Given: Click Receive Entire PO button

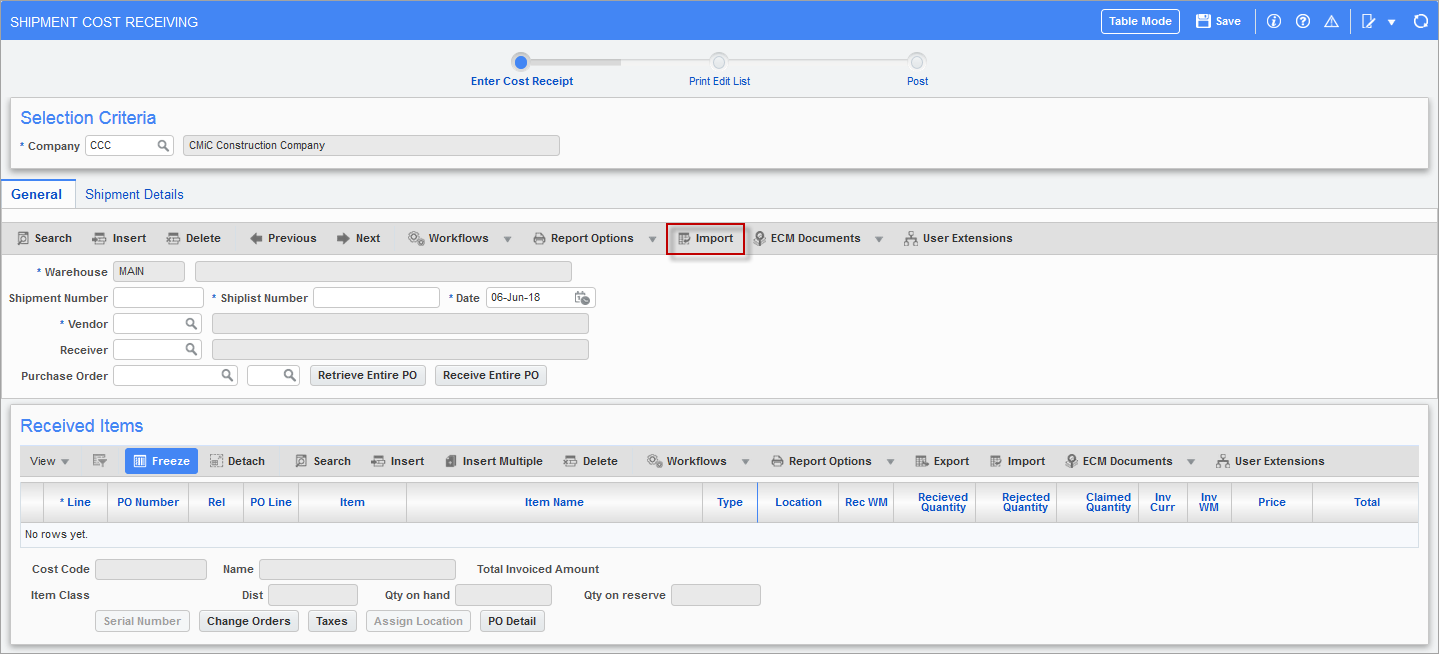Looking at the screenshot, I should (x=491, y=375).
